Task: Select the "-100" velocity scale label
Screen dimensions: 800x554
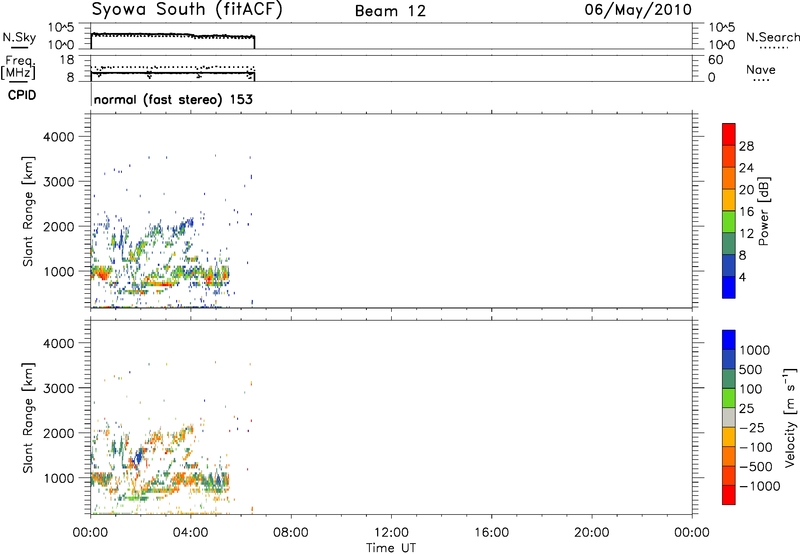Action: [x=756, y=447]
